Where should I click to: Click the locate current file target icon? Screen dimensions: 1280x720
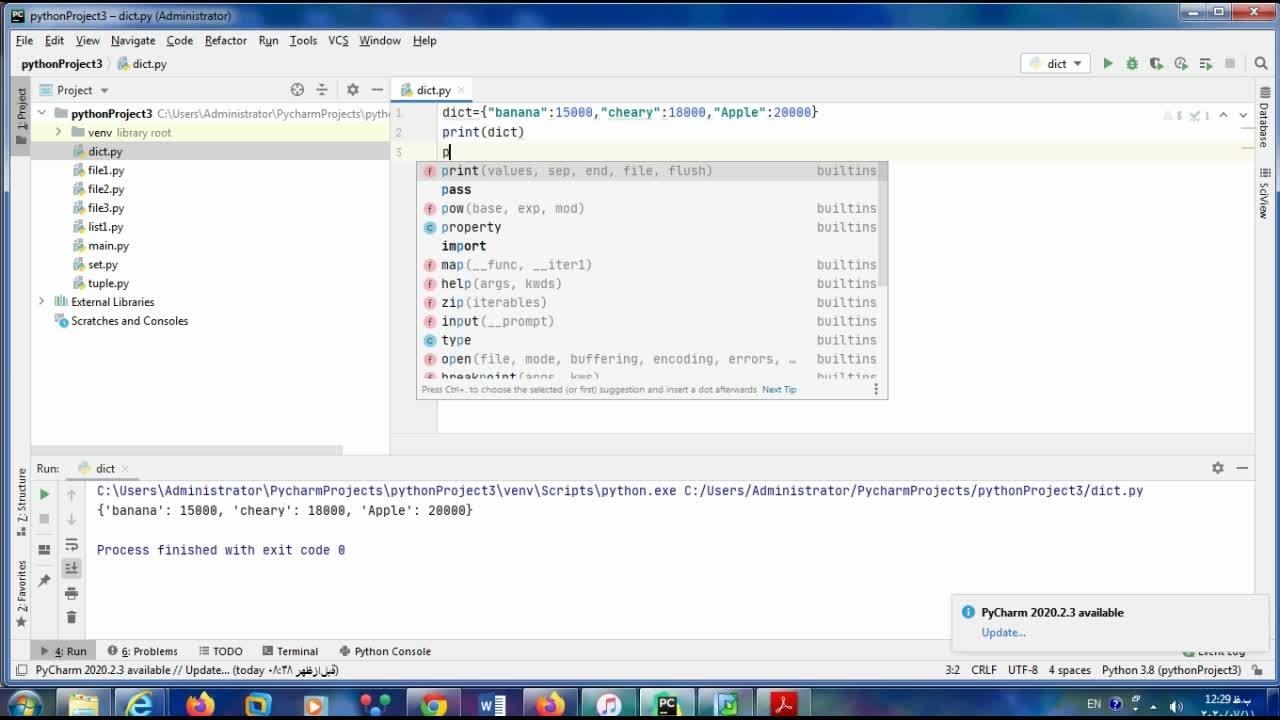[297, 90]
